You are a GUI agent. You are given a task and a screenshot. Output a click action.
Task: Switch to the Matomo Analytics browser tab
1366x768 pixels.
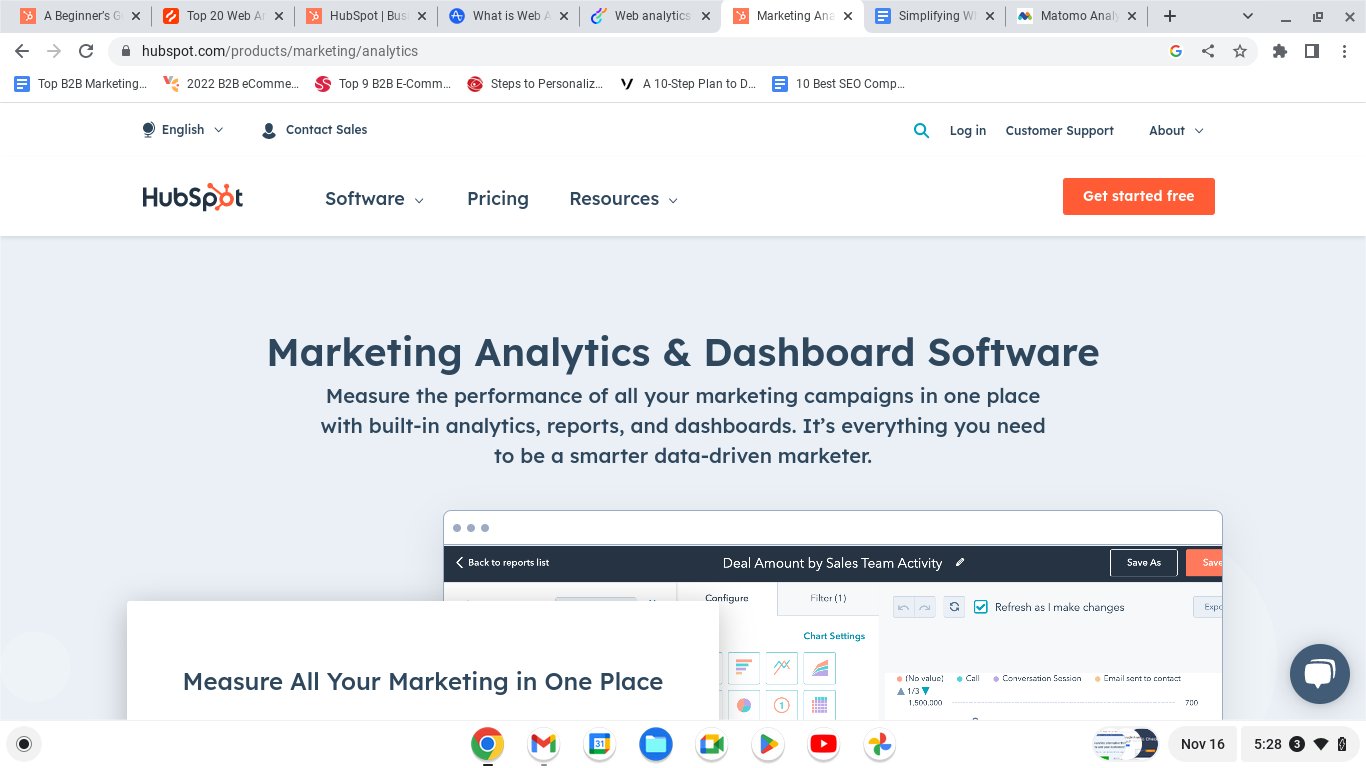[1075, 15]
